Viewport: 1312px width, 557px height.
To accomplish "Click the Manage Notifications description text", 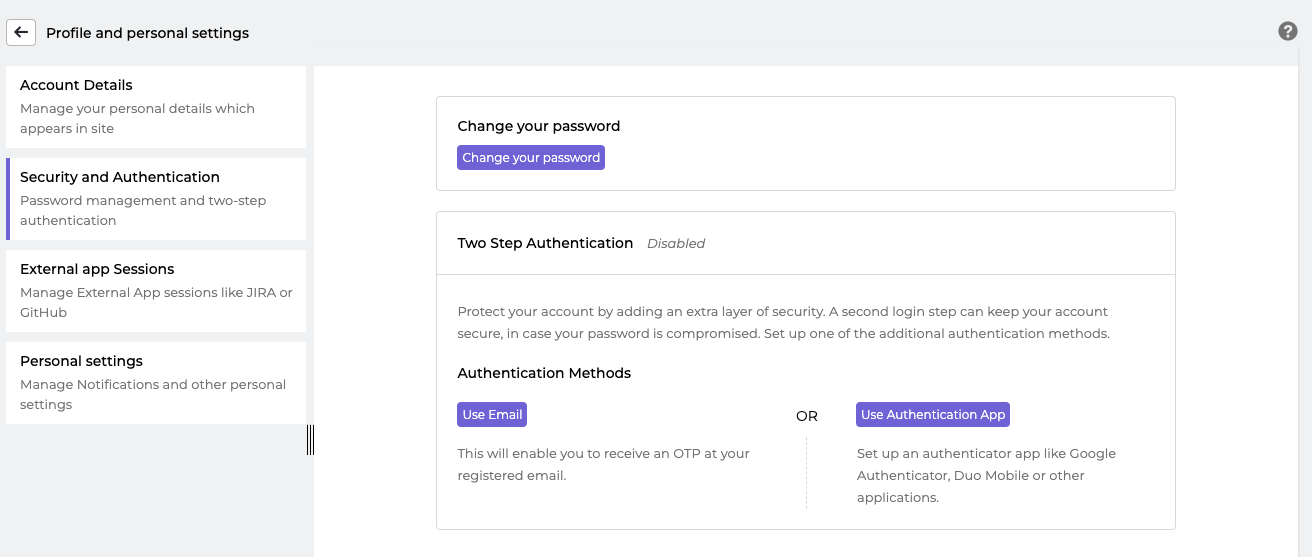I will click(153, 394).
